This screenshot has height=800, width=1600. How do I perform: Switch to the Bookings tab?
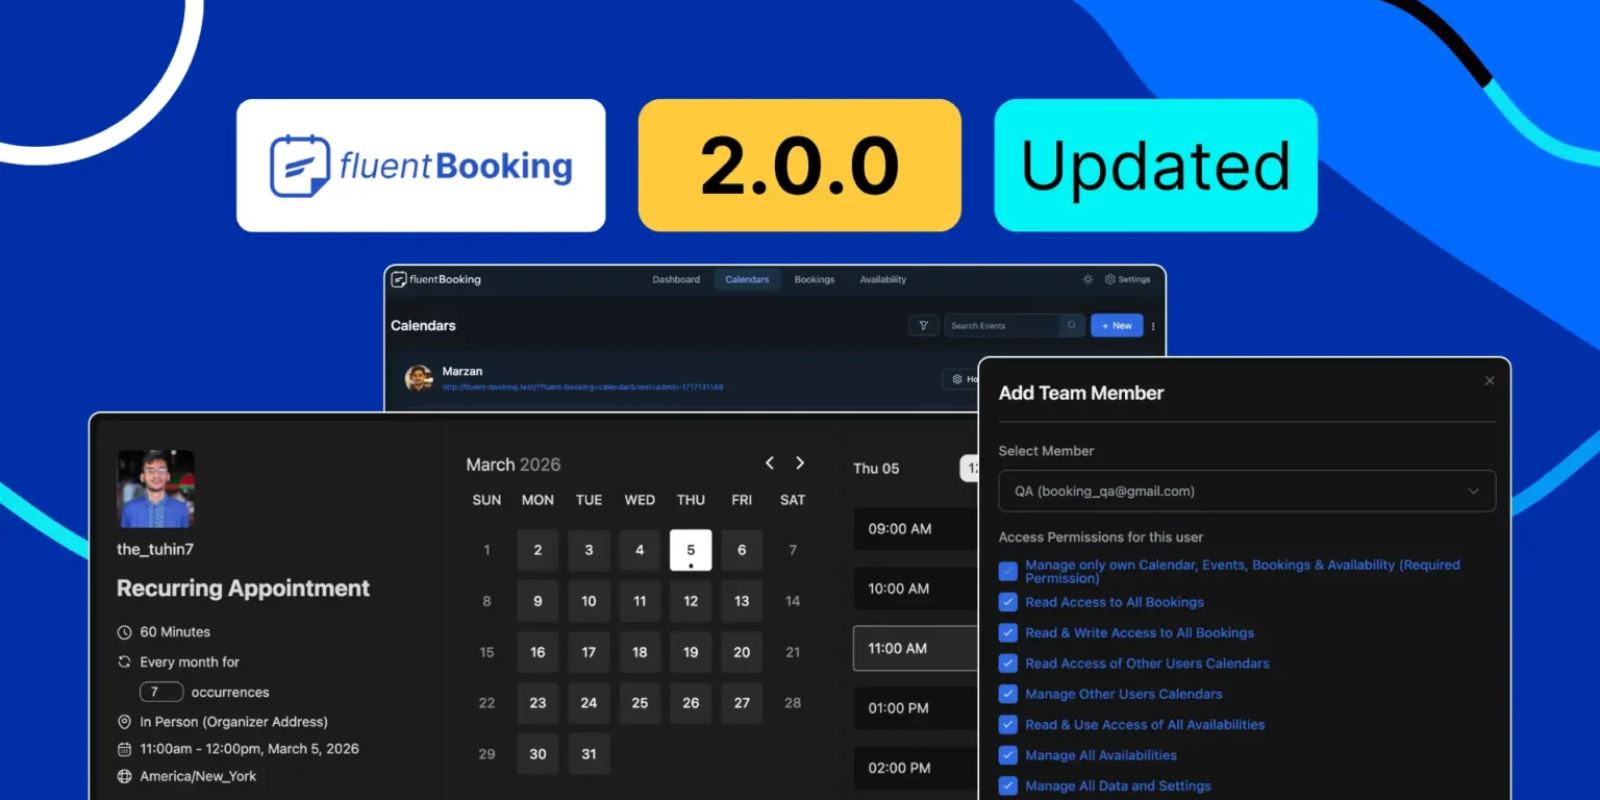pos(814,280)
